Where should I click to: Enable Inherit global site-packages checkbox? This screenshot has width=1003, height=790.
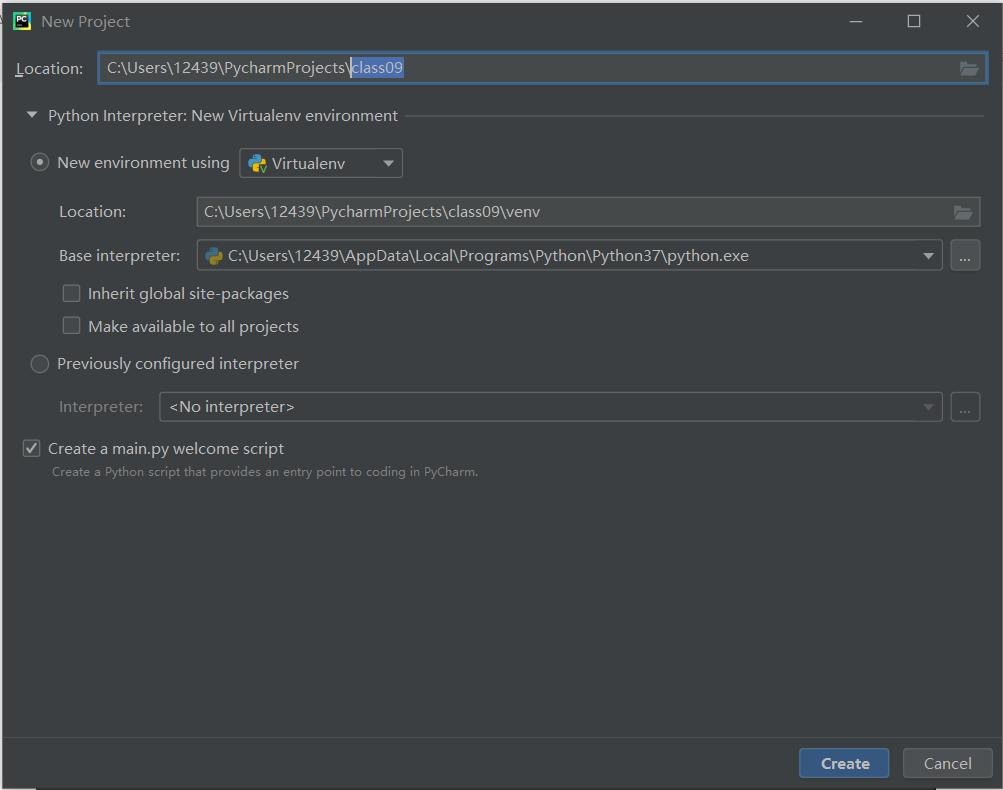click(72, 294)
